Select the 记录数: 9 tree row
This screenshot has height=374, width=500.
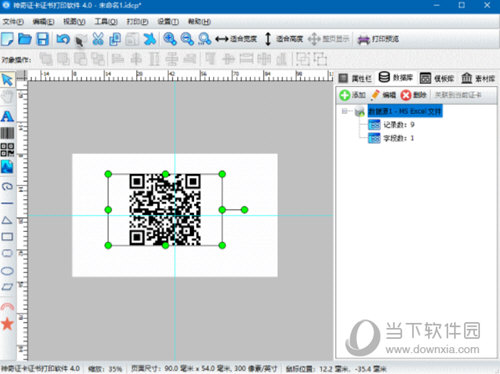coord(391,125)
